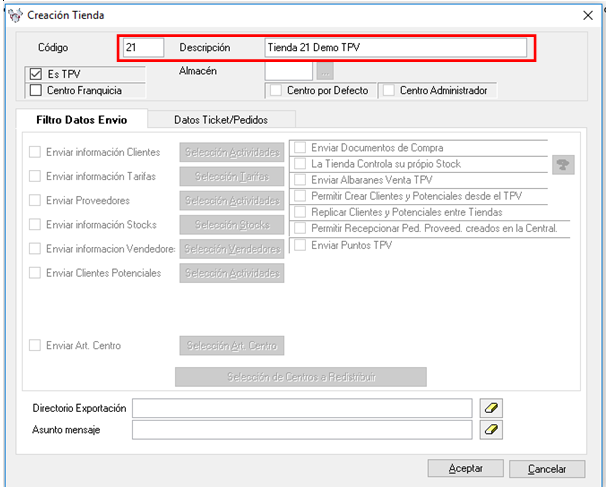Image resolution: width=609 pixels, height=491 pixels.
Task: Enable the Centro Franquicia checkbox
Action: [37, 91]
